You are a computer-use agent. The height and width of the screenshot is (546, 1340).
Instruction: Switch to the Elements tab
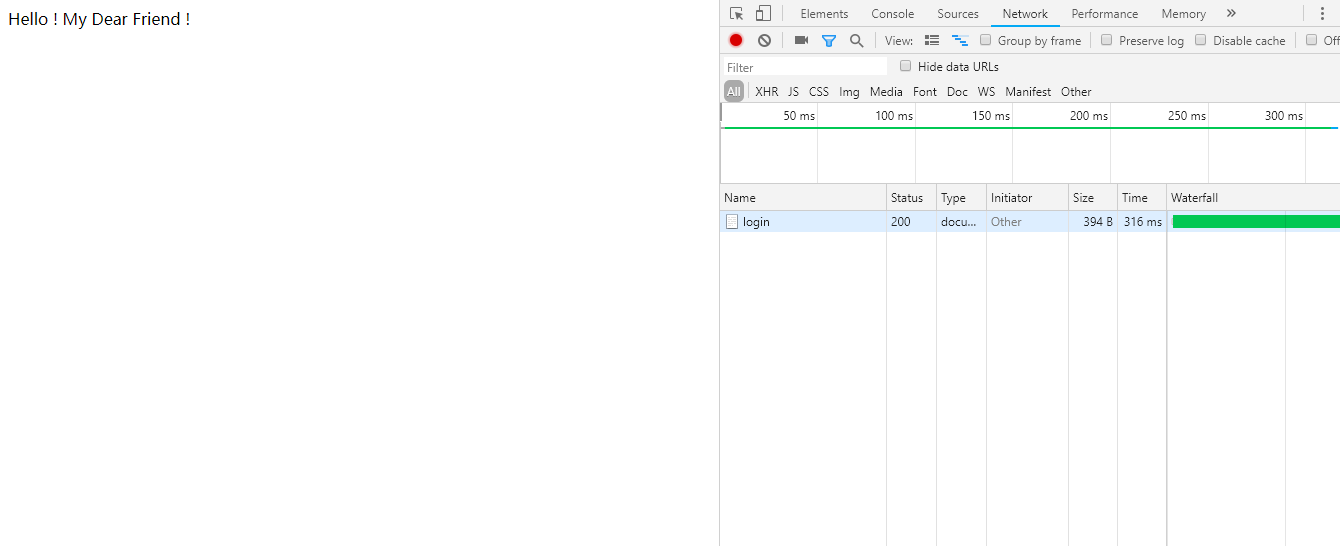click(824, 14)
